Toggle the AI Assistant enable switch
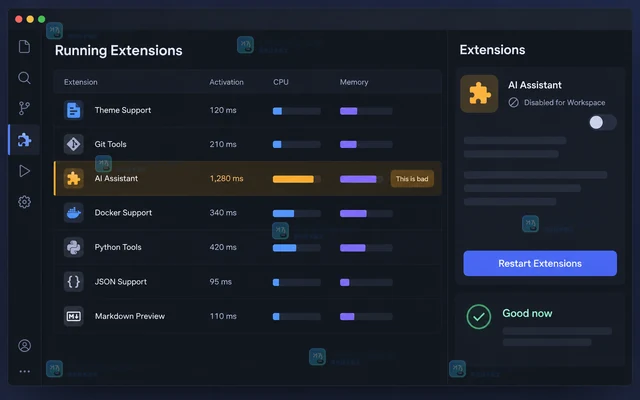The height and width of the screenshot is (400, 640). 602,122
